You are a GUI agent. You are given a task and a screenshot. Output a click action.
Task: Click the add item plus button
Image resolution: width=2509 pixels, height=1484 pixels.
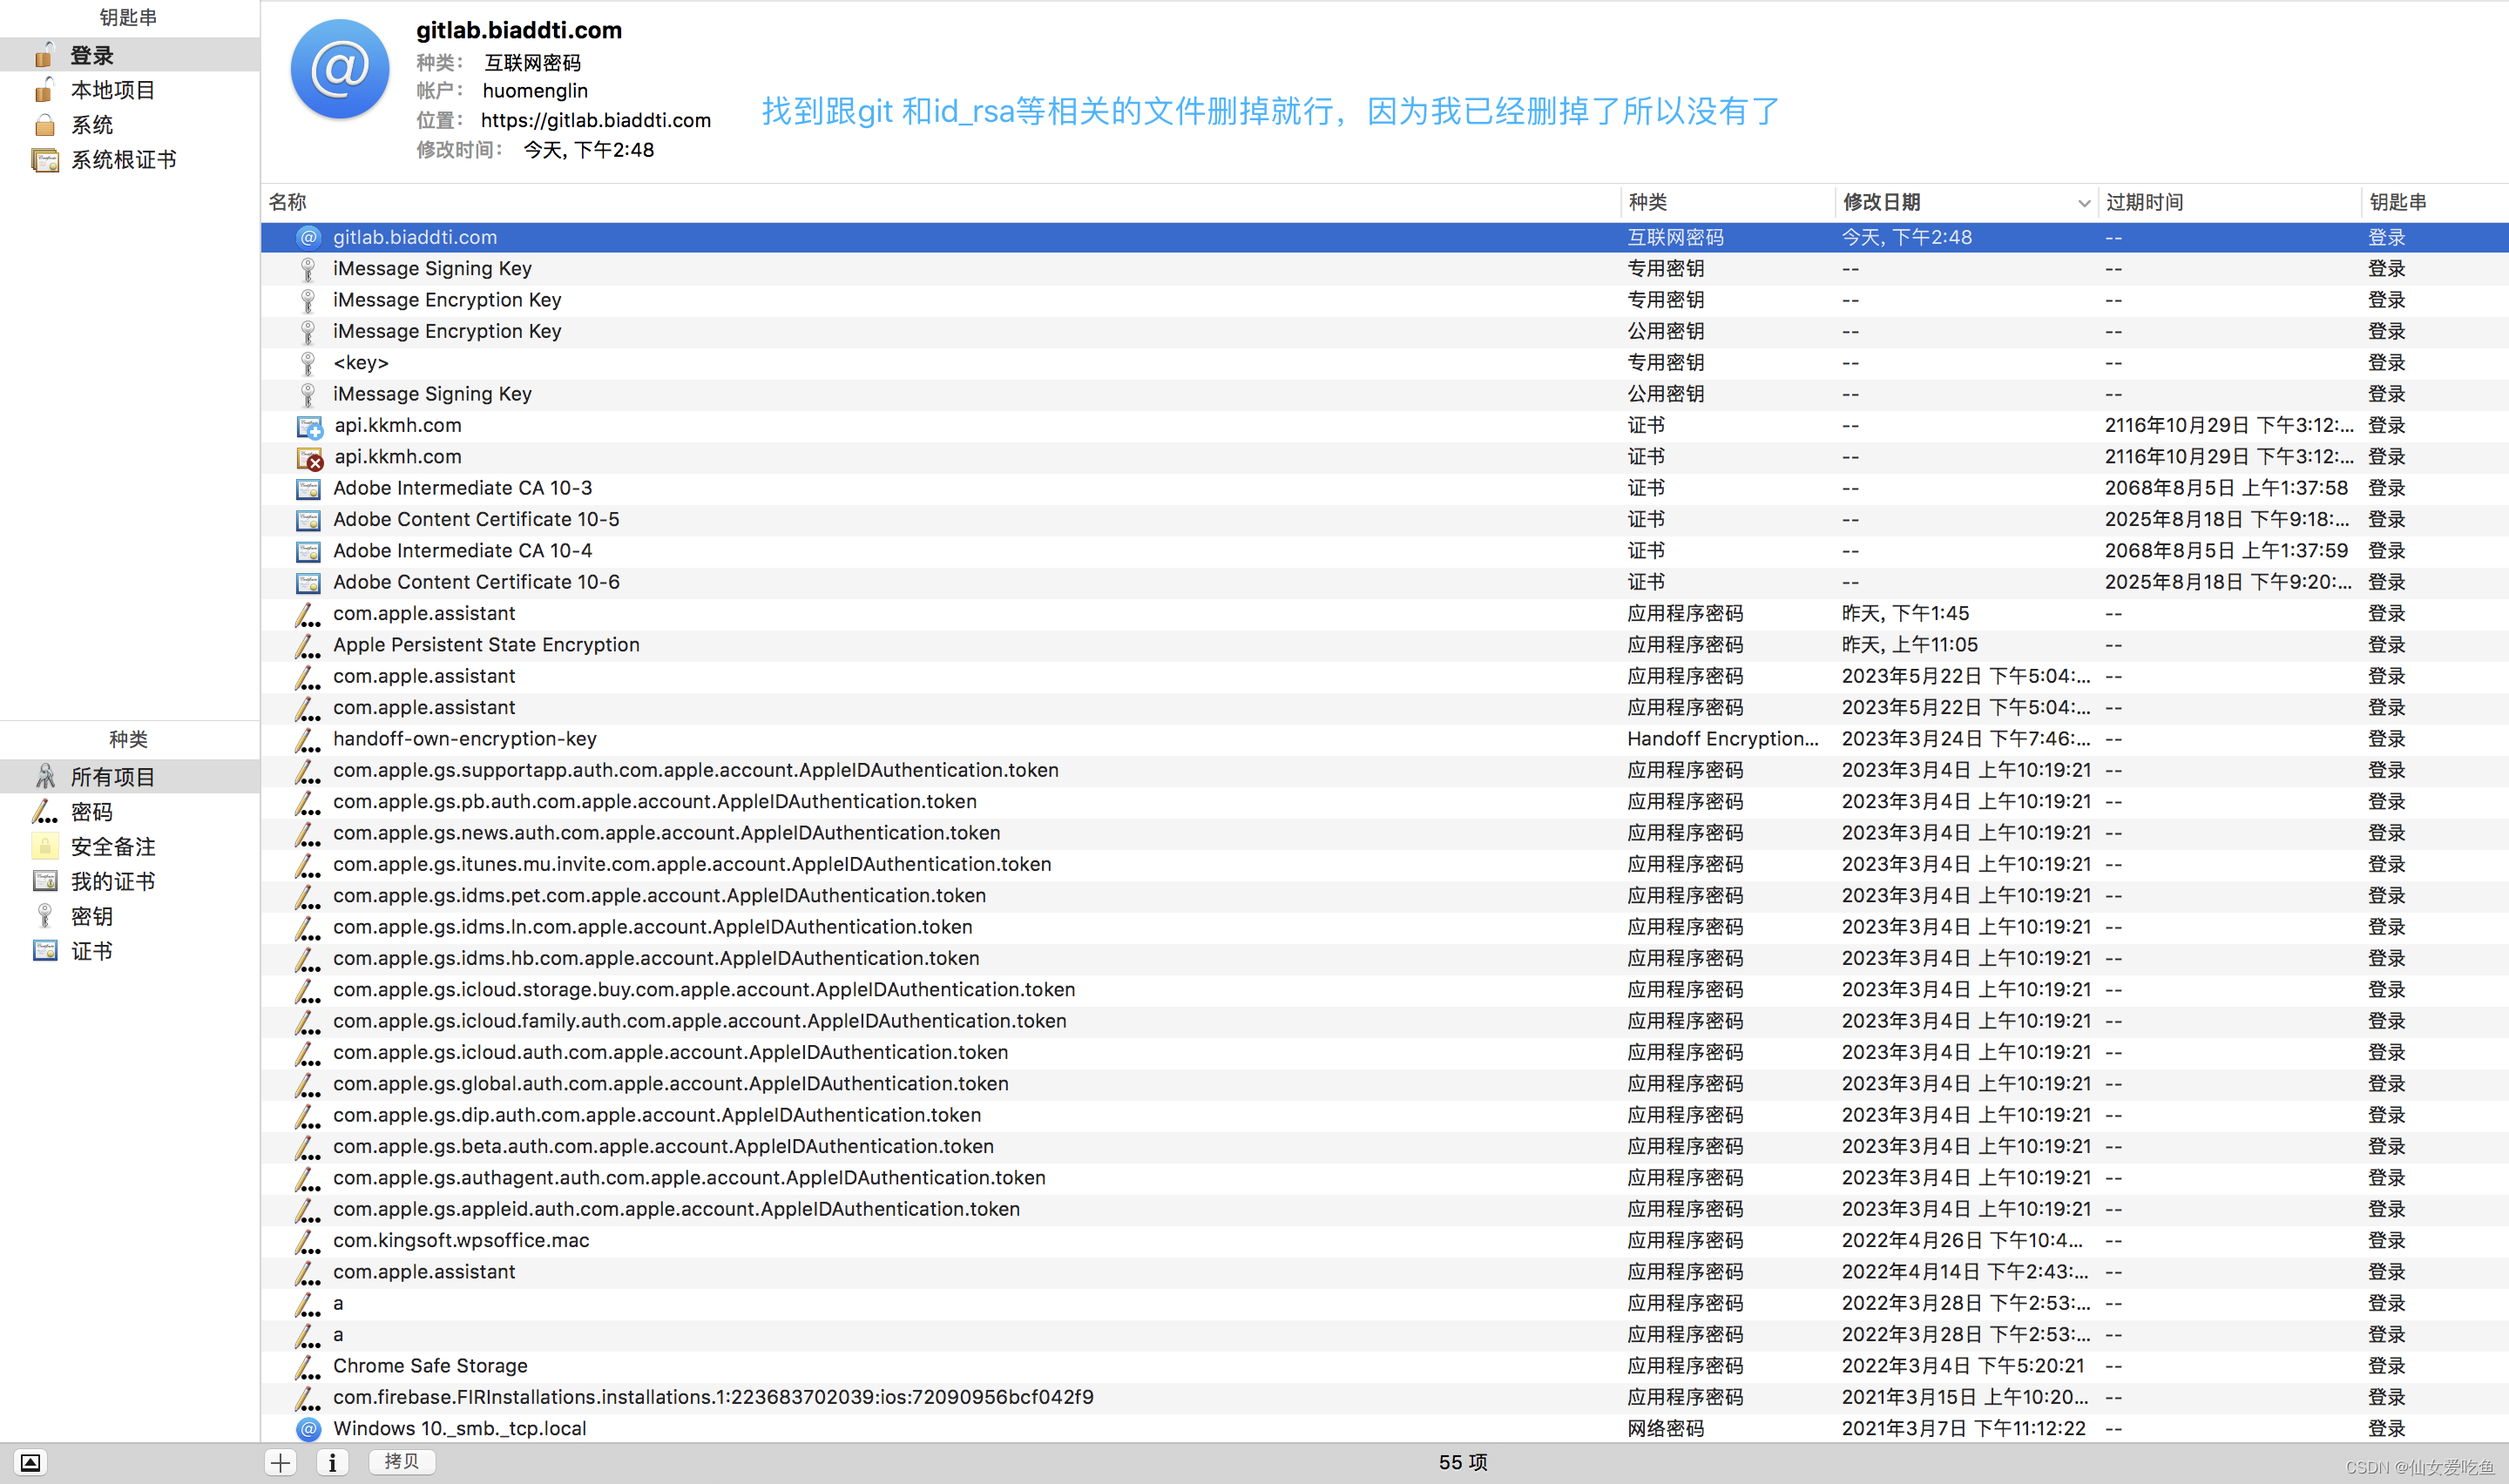(x=281, y=1463)
